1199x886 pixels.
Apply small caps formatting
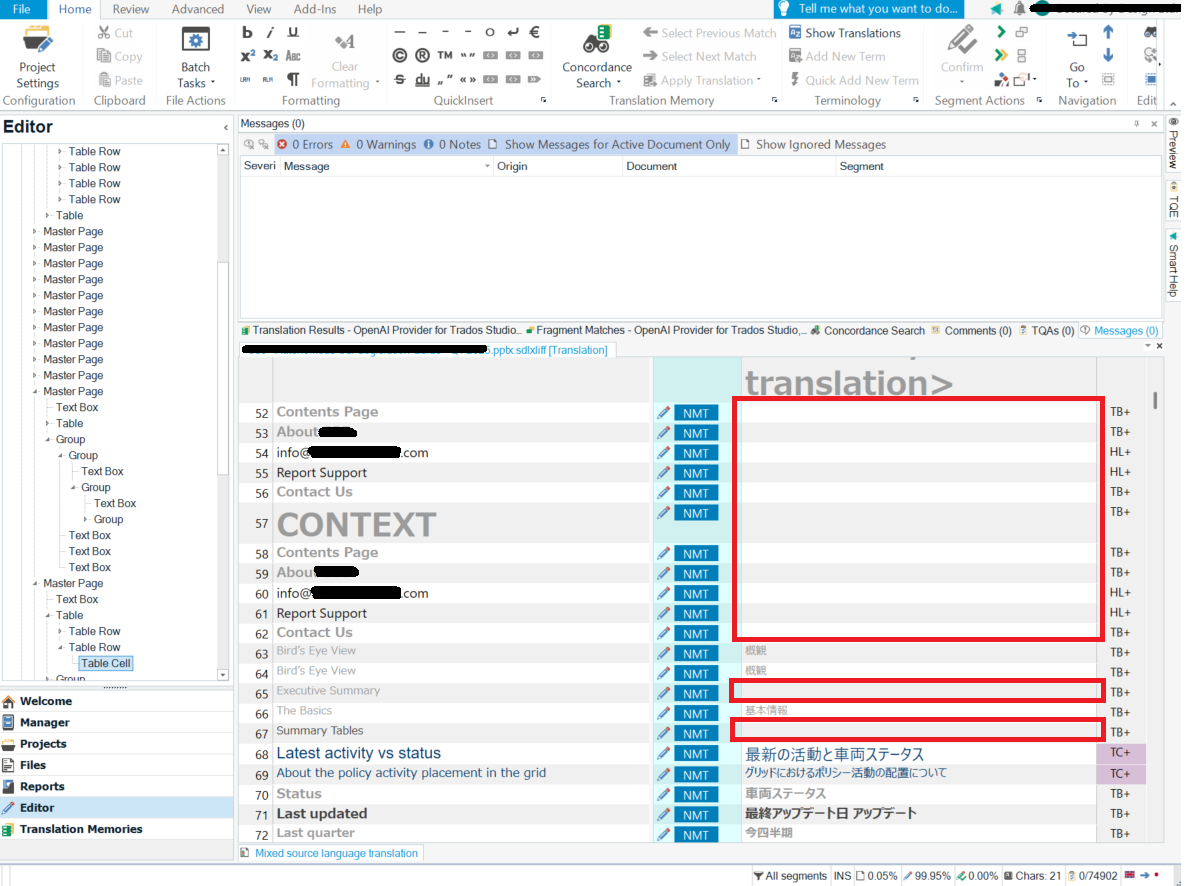click(293, 56)
